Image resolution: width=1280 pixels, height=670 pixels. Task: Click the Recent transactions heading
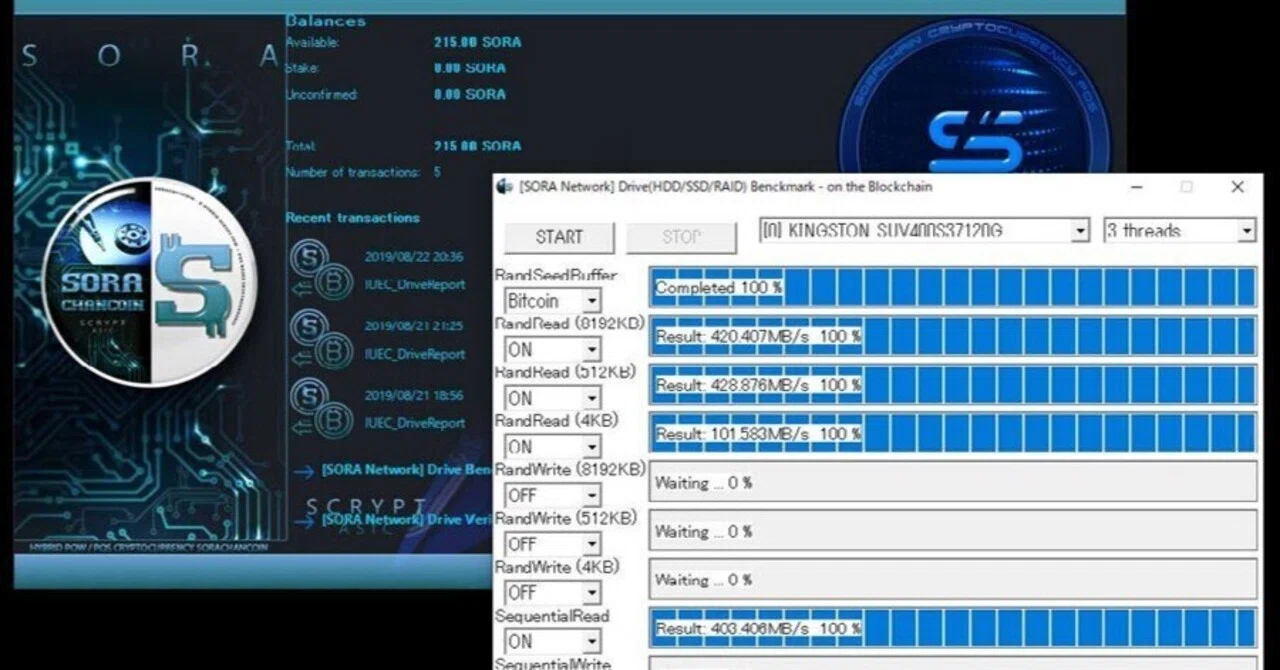[353, 217]
